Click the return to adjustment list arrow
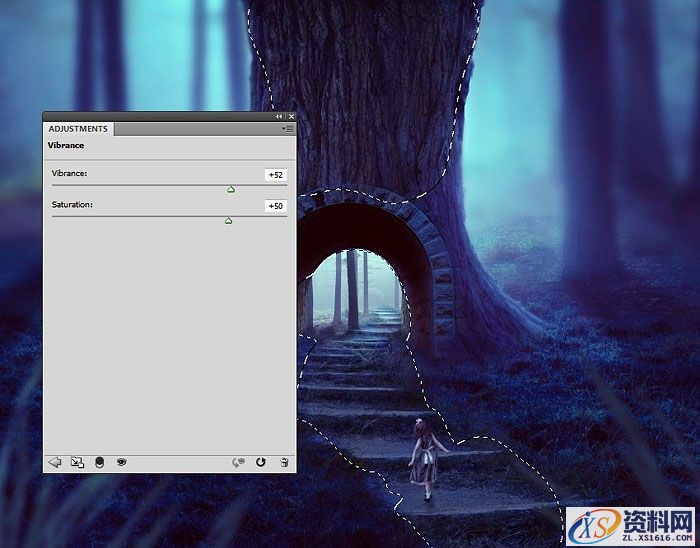 55,462
